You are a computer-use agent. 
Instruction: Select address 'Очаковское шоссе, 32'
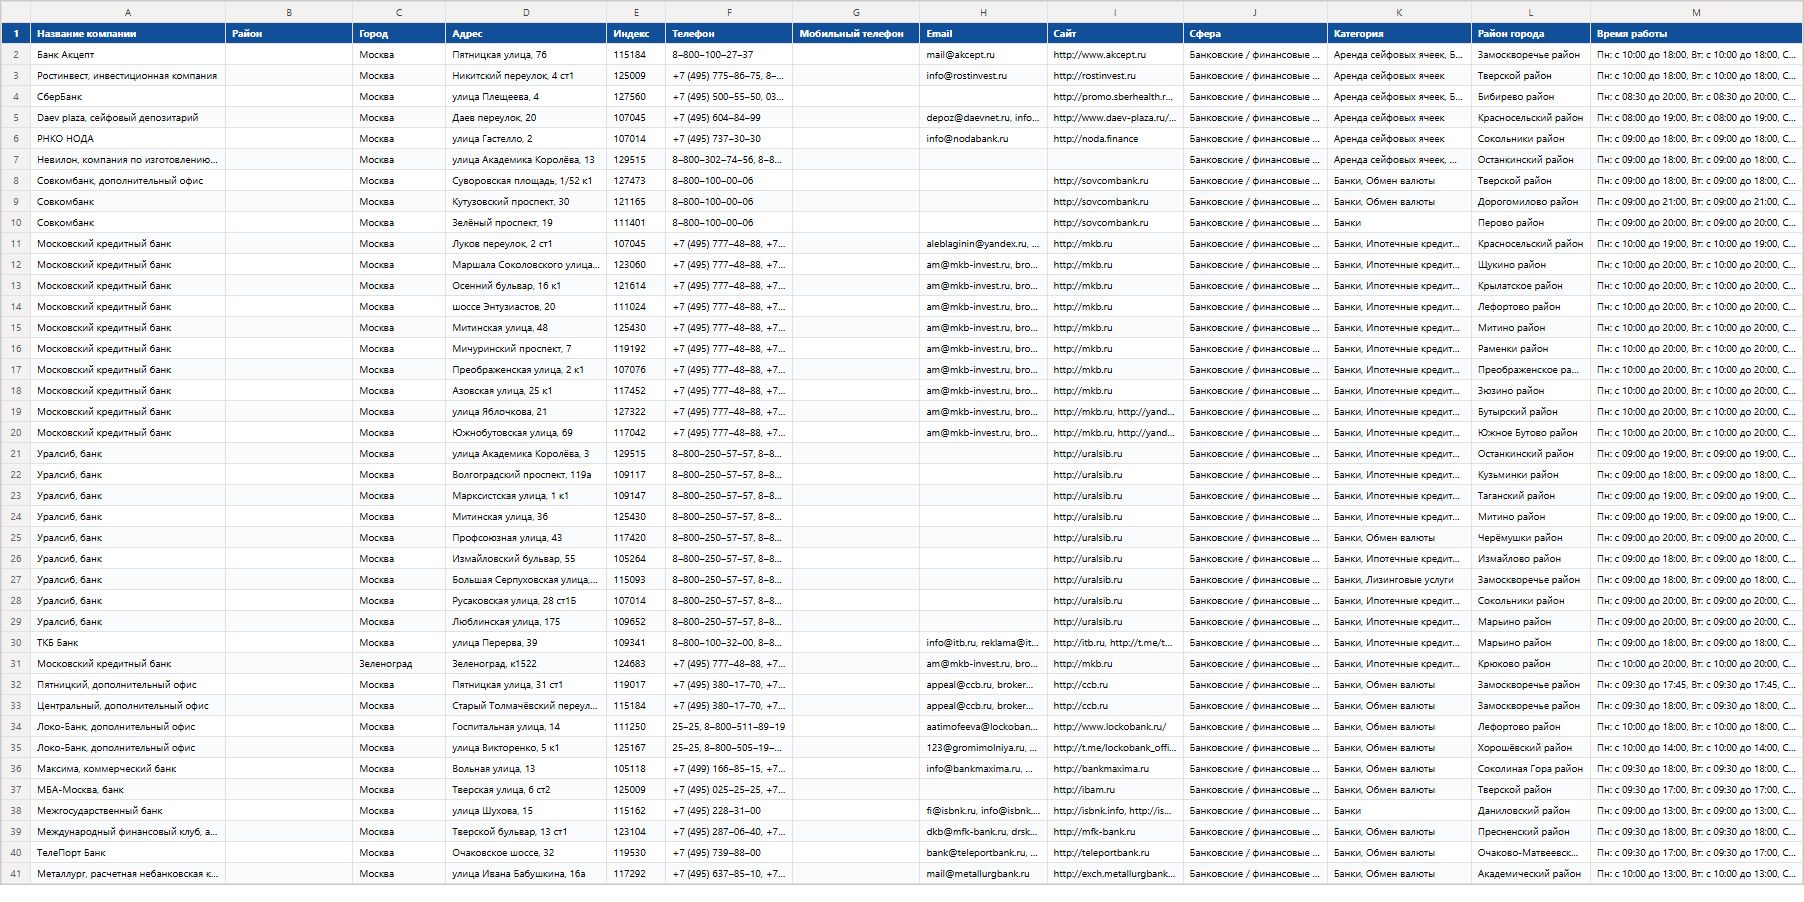click(526, 853)
